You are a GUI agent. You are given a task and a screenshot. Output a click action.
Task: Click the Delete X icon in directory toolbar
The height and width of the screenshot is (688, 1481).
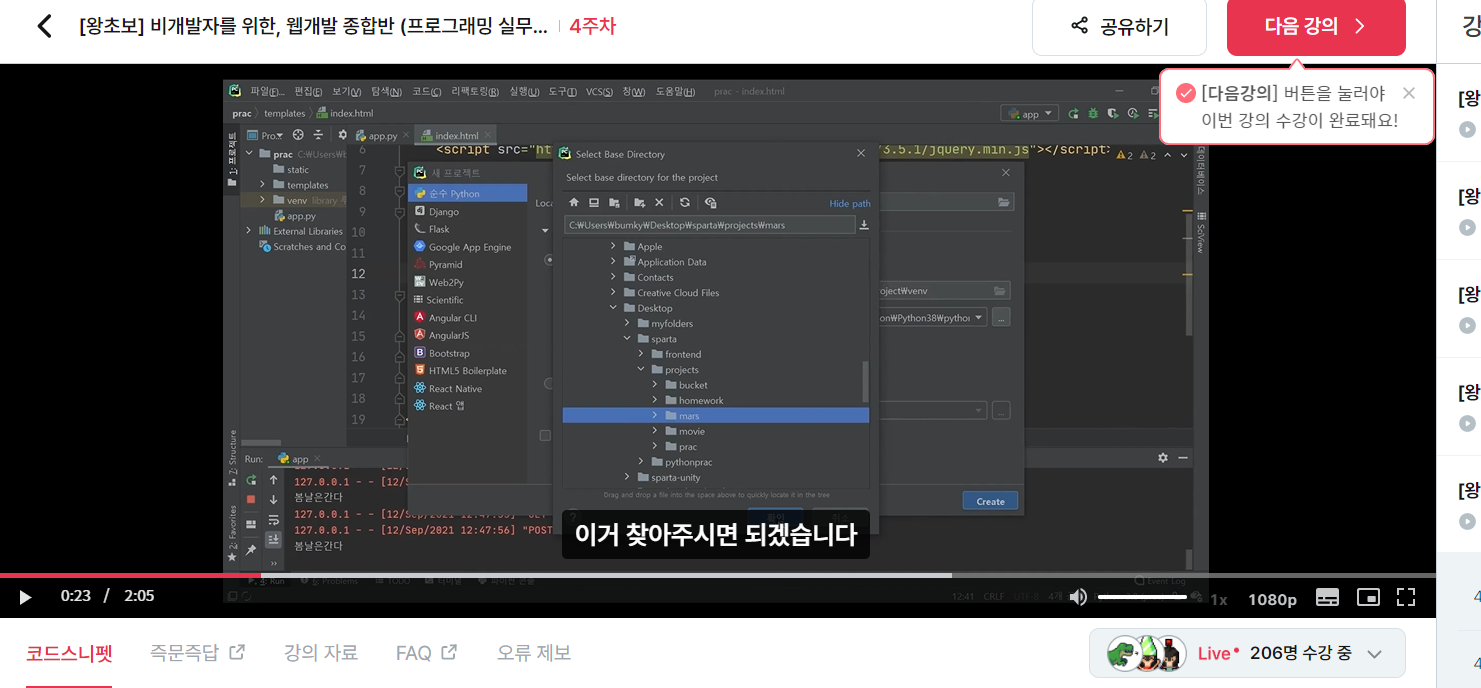click(659, 203)
